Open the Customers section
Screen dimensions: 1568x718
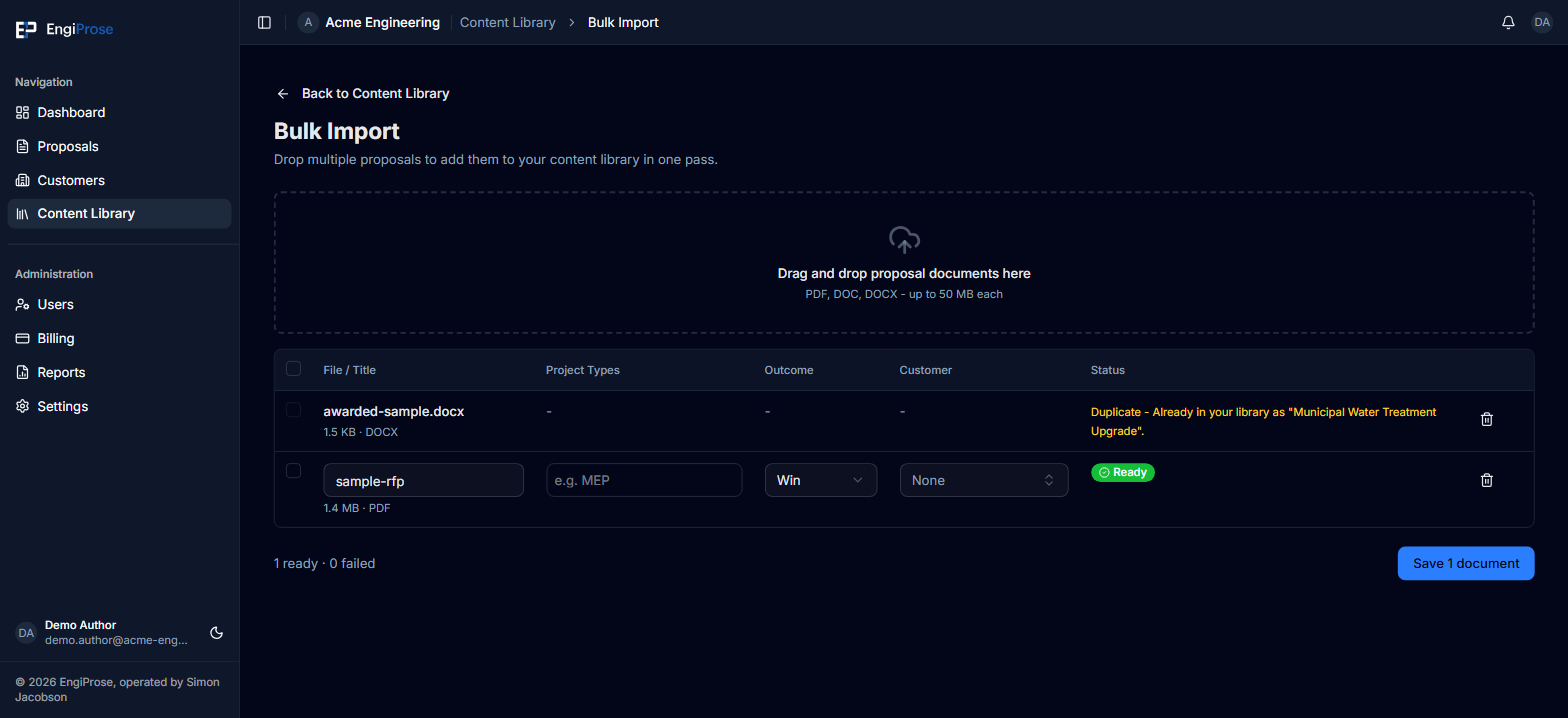click(x=119, y=181)
